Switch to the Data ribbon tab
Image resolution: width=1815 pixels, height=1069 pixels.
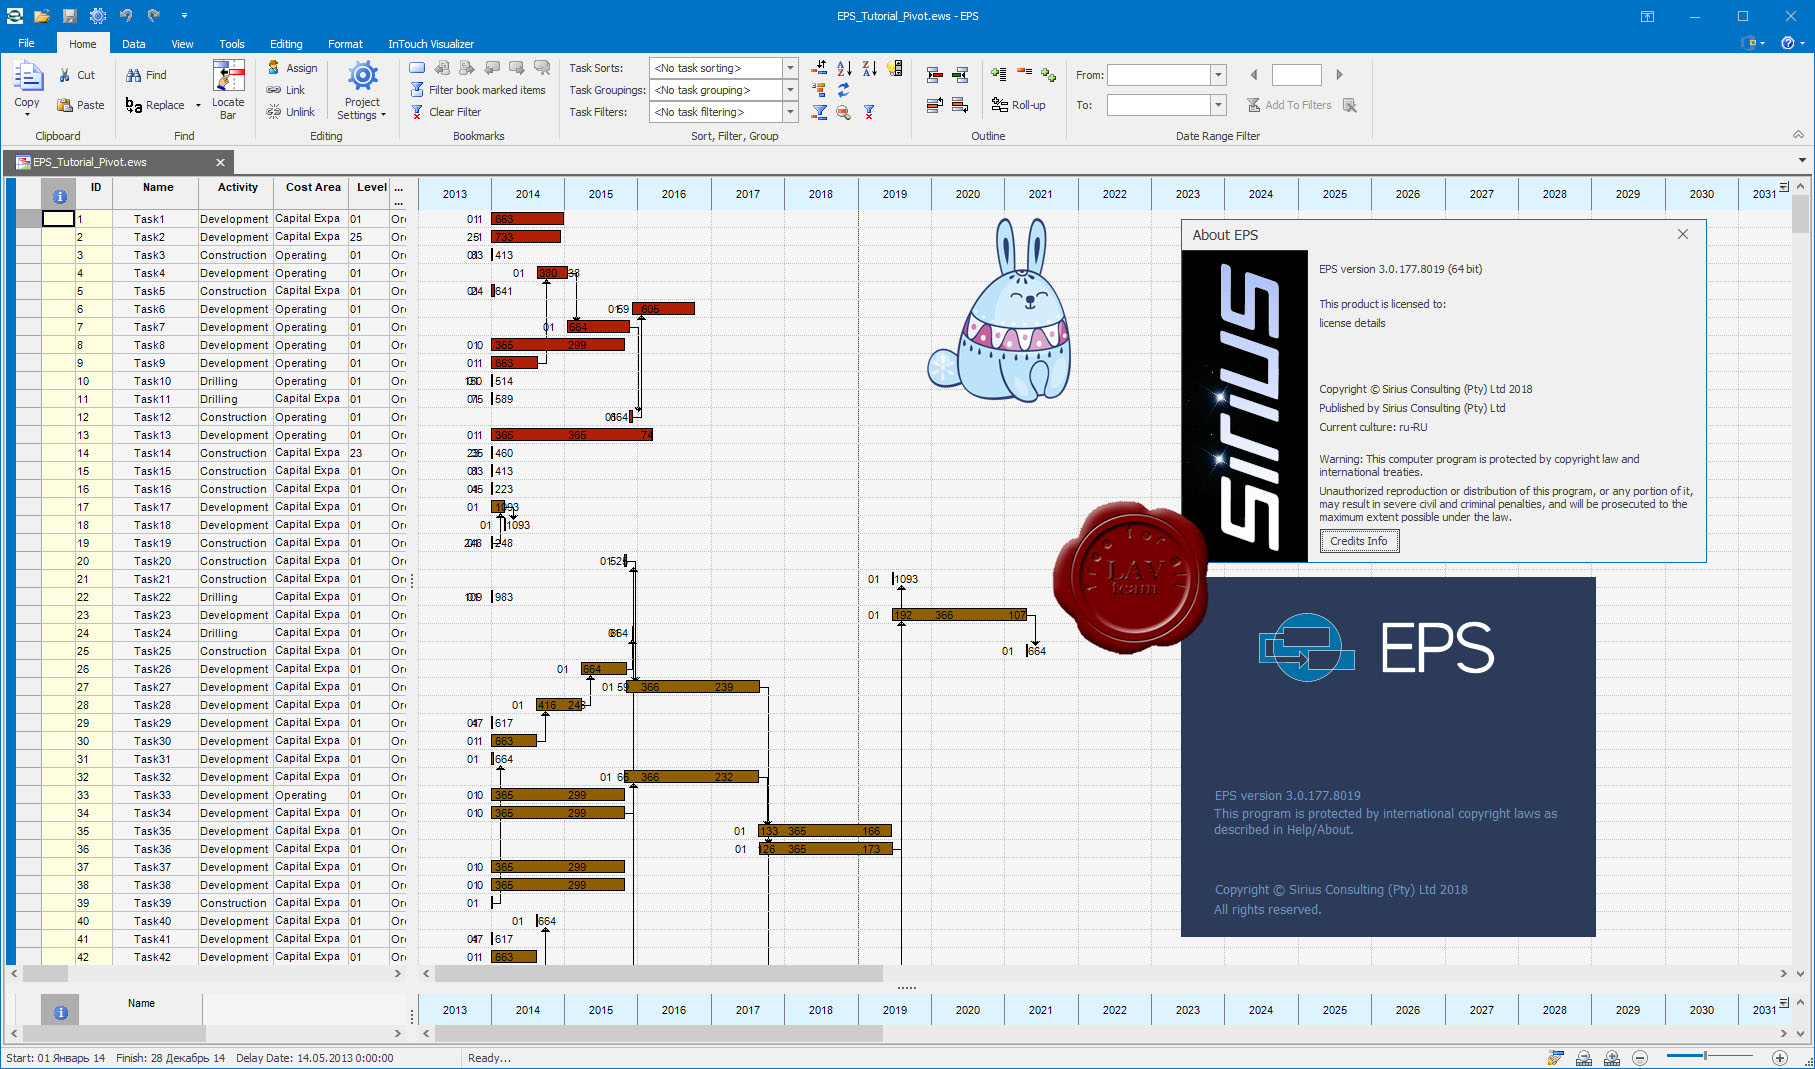click(x=134, y=44)
